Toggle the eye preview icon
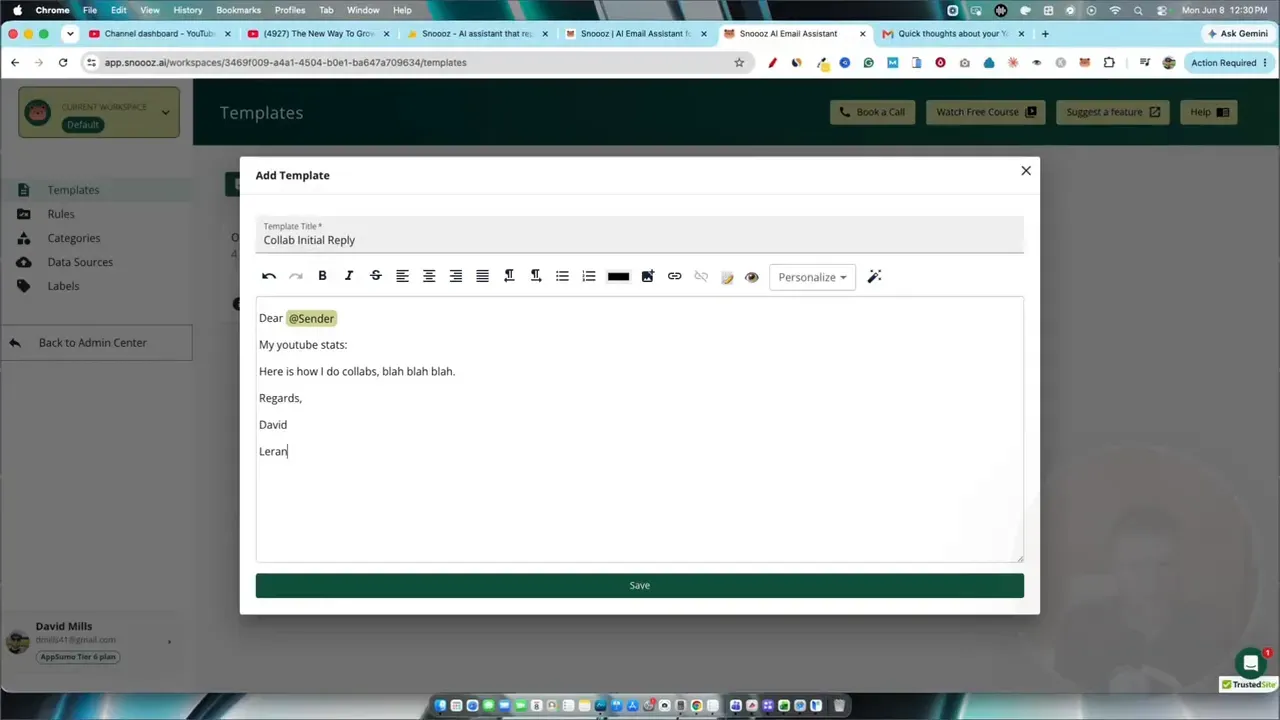The image size is (1280, 720). tap(752, 277)
